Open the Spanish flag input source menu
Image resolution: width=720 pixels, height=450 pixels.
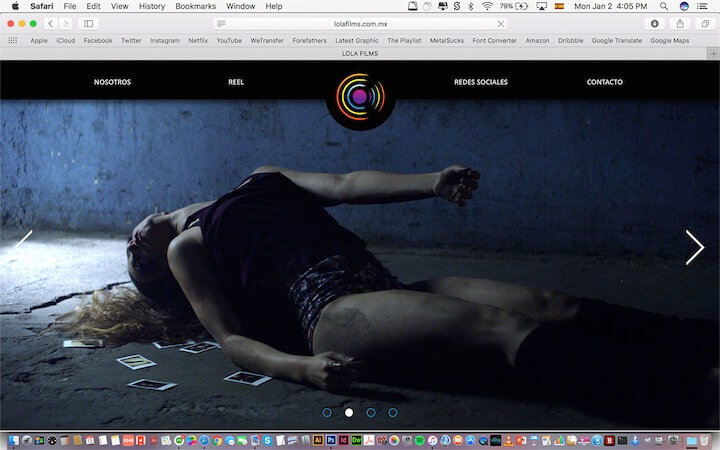coord(559,6)
